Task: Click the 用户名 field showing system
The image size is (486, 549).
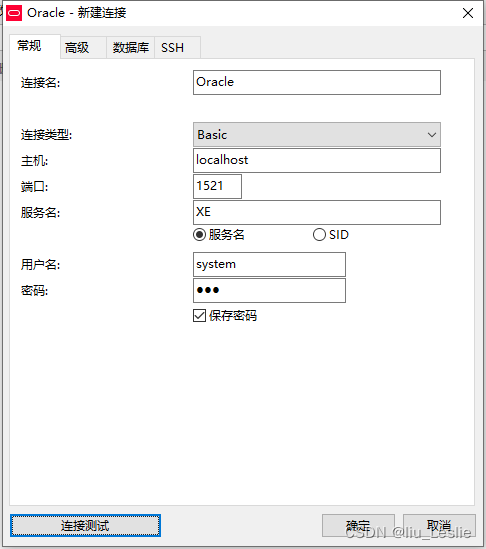Action: [x=269, y=264]
